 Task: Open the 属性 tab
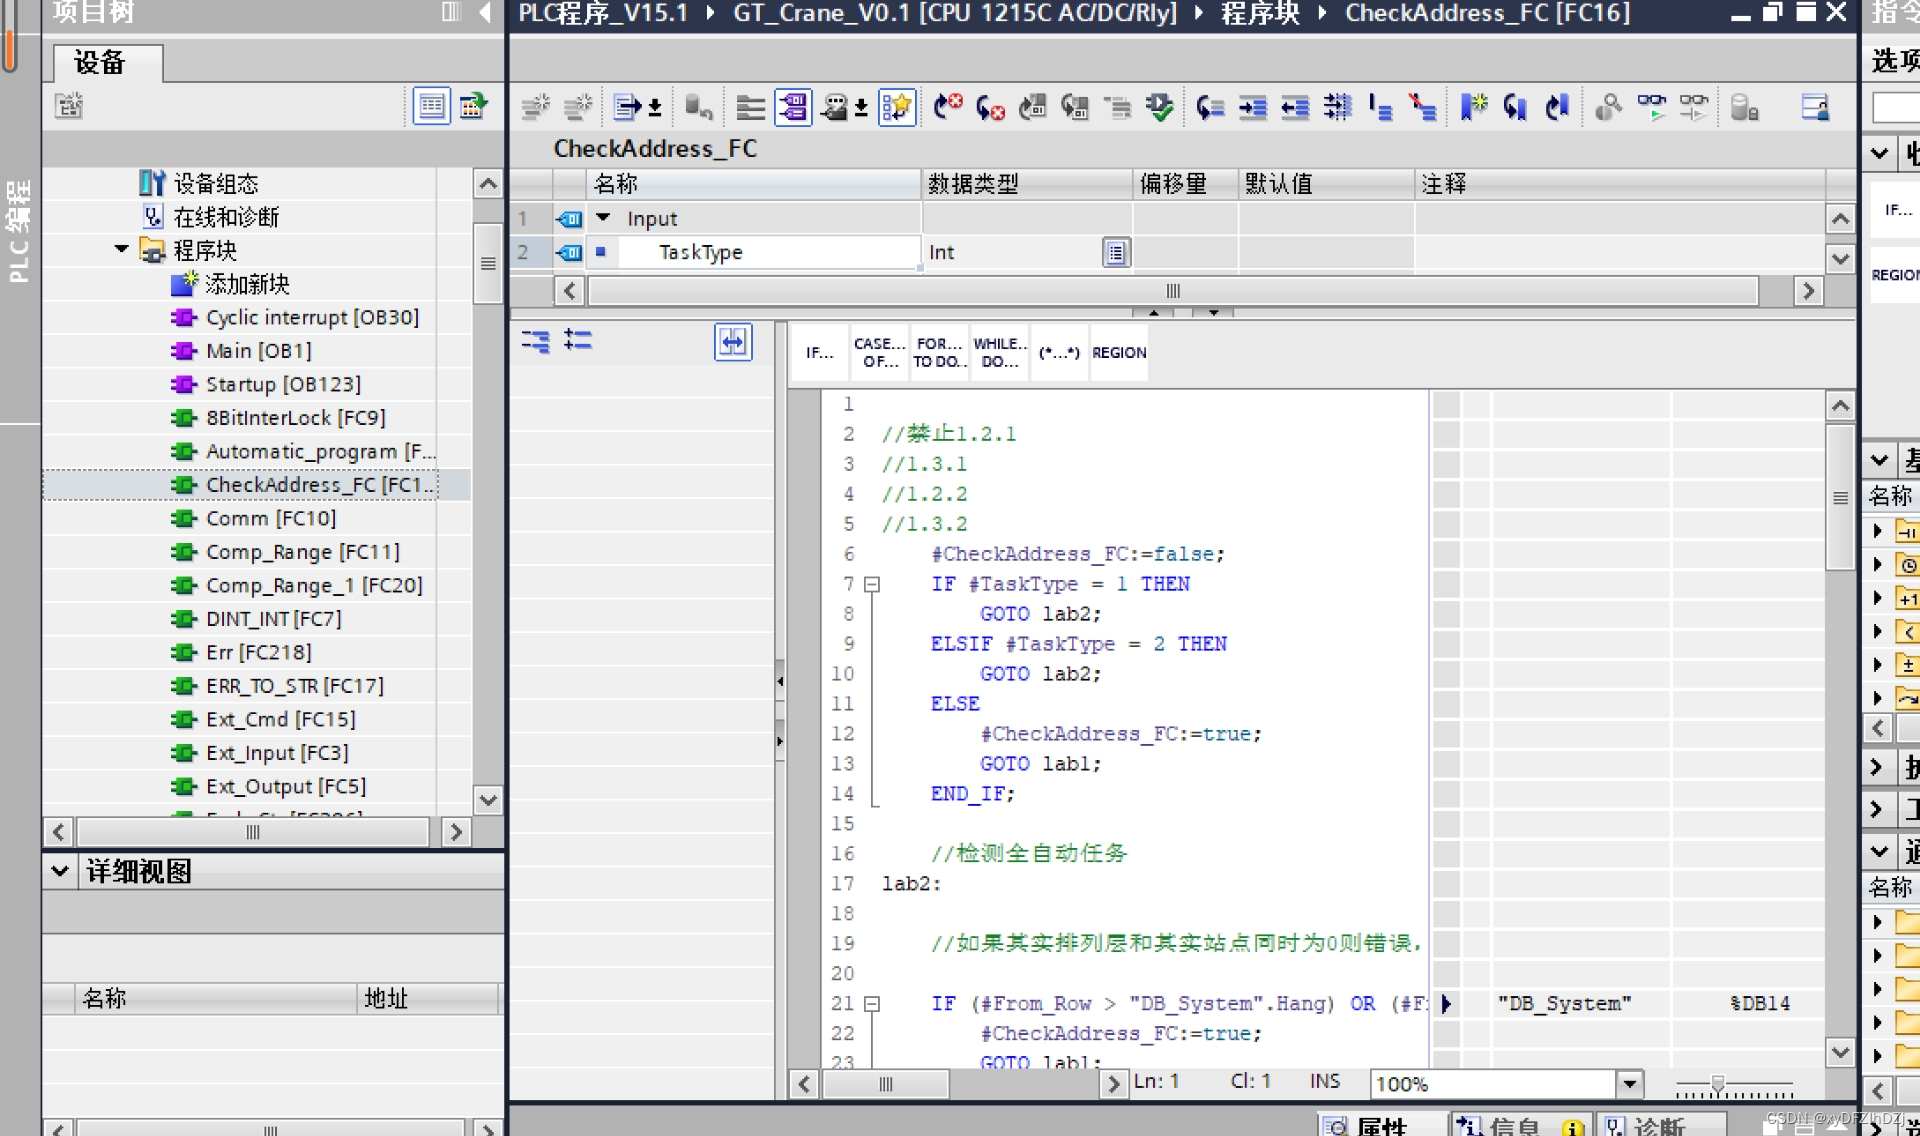pos(1381,1125)
